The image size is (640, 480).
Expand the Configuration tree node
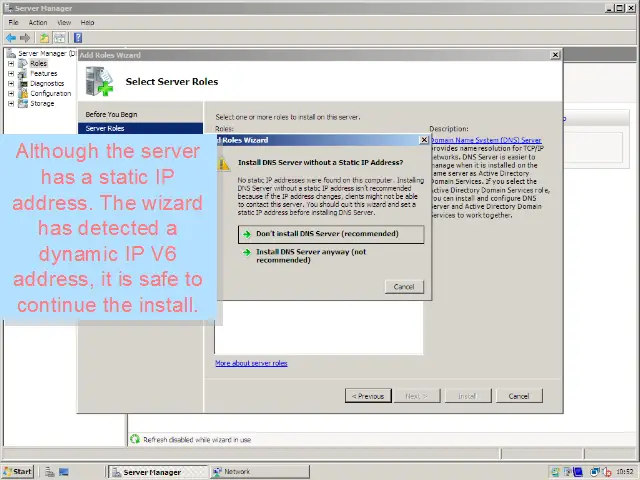pos(11,93)
